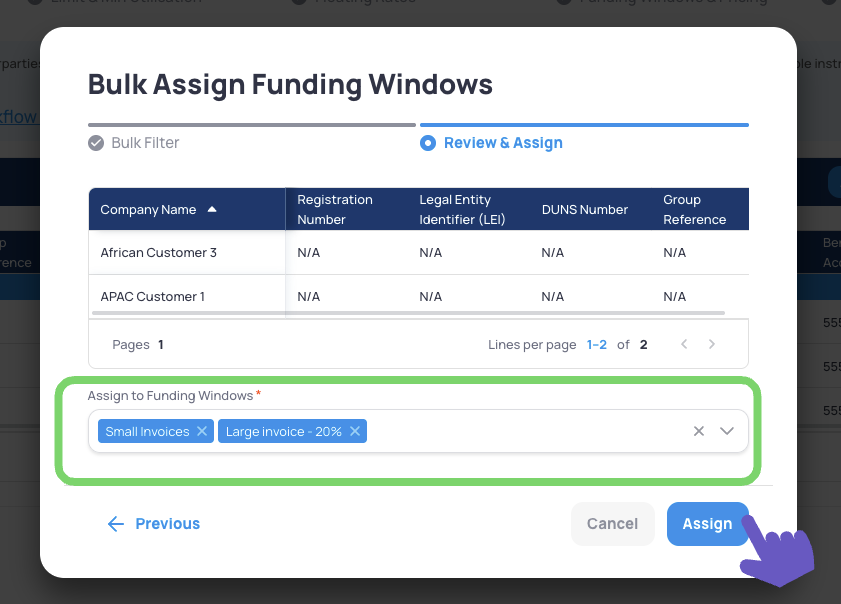The width and height of the screenshot is (841, 604).
Task: Sort by Registration Number column
Action: coord(334,210)
